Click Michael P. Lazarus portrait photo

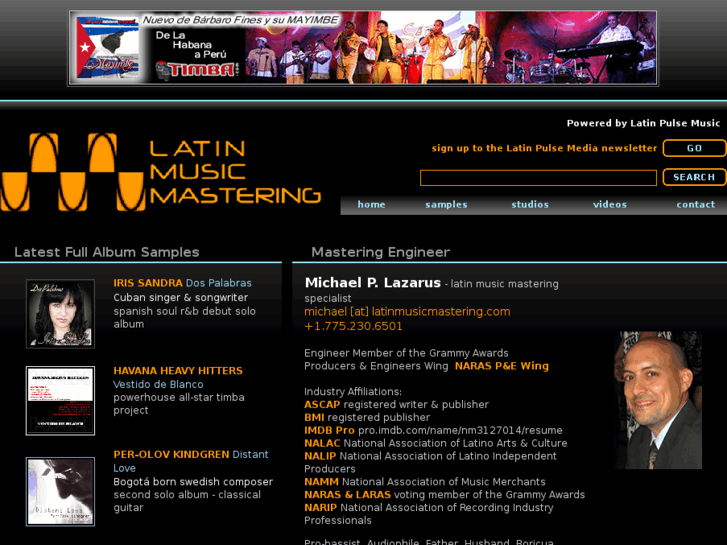pyautogui.click(x=658, y=400)
